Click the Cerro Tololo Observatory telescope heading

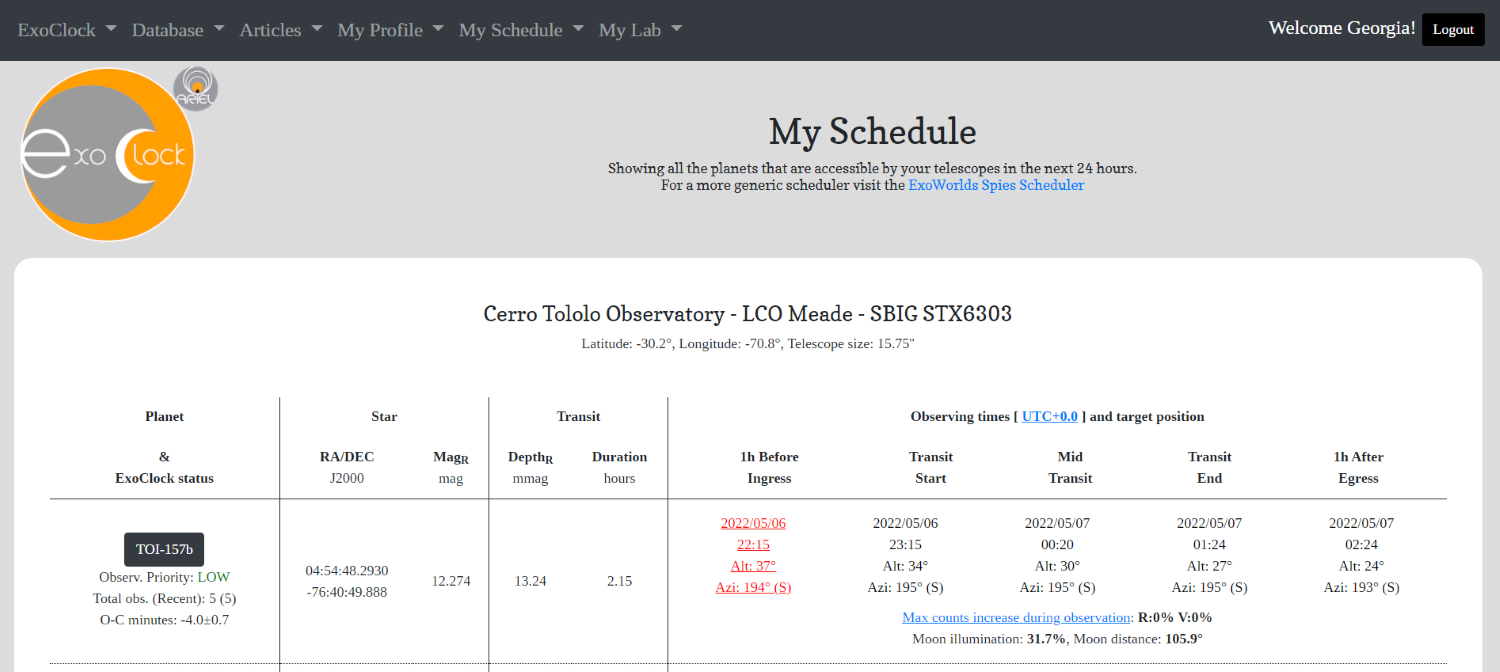[748, 314]
